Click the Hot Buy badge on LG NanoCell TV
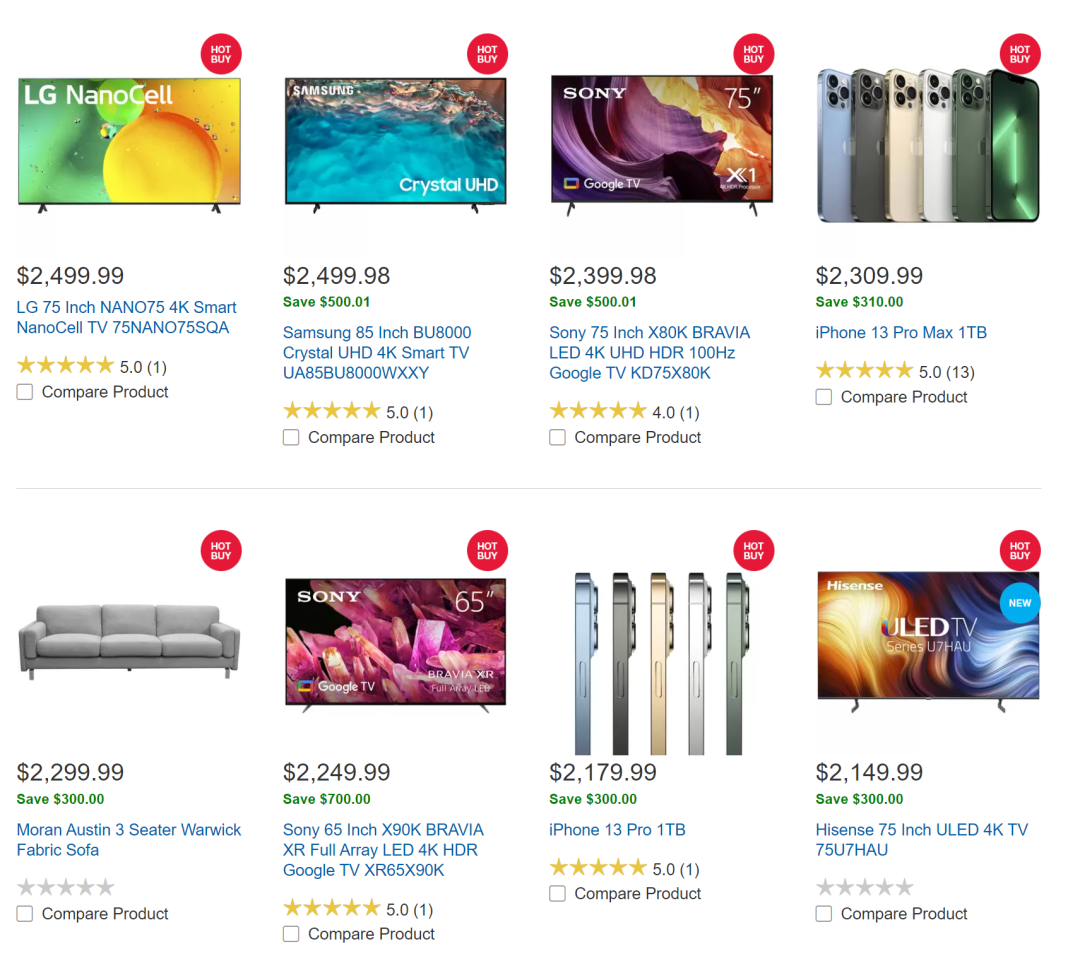The width and height of the screenshot is (1080, 973). pyautogui.click(x=220, y=54)
